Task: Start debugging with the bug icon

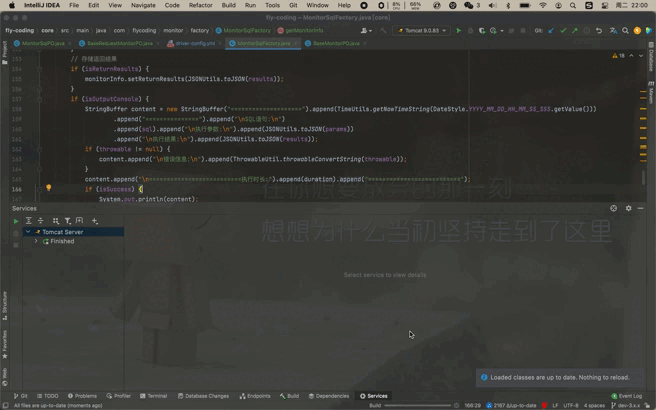Action: (x=470, y=31)
